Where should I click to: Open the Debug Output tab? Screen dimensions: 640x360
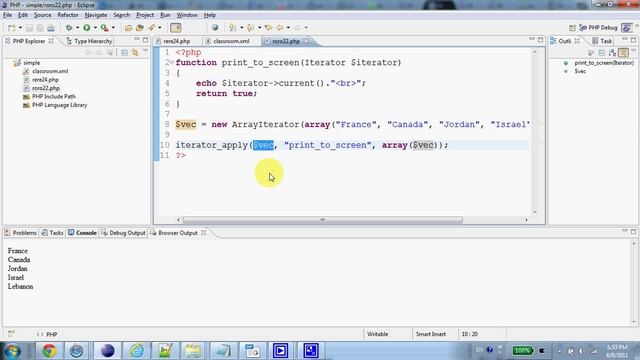(x=123, y=233)
